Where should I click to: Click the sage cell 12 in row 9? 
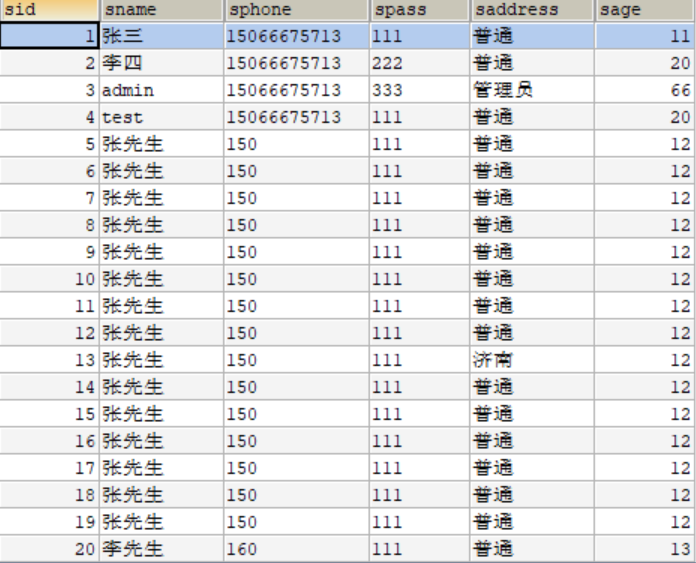tap(645, 252)
